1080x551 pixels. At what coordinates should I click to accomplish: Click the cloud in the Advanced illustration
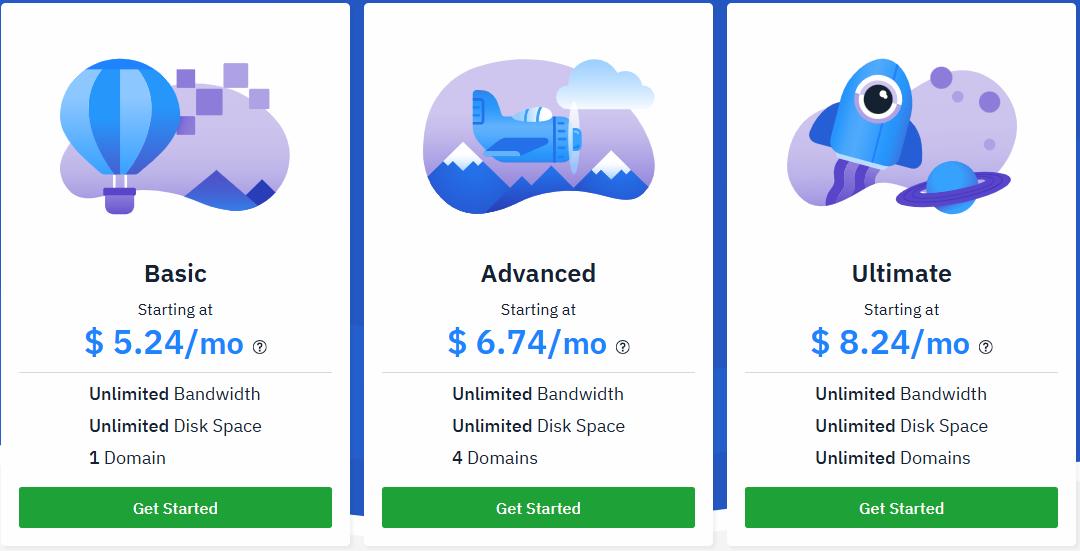605,87
